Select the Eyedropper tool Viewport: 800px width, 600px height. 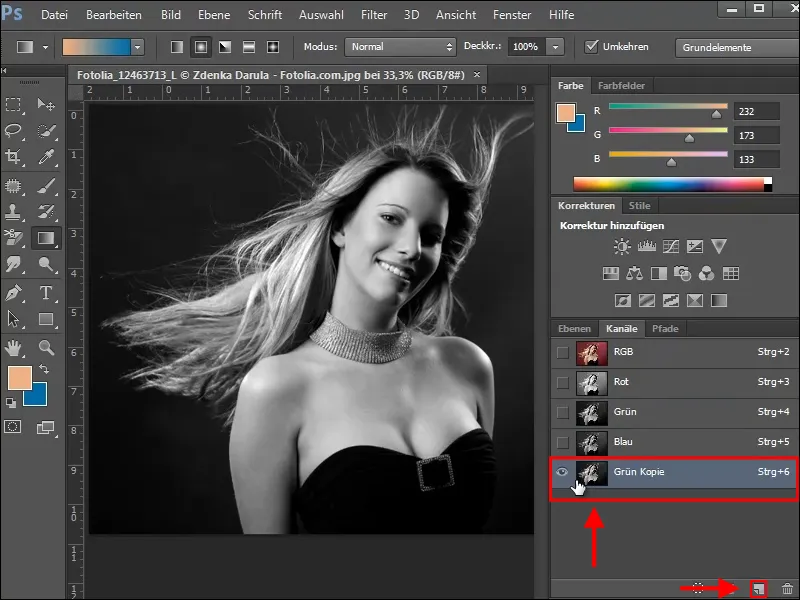(x=46, y=157)
